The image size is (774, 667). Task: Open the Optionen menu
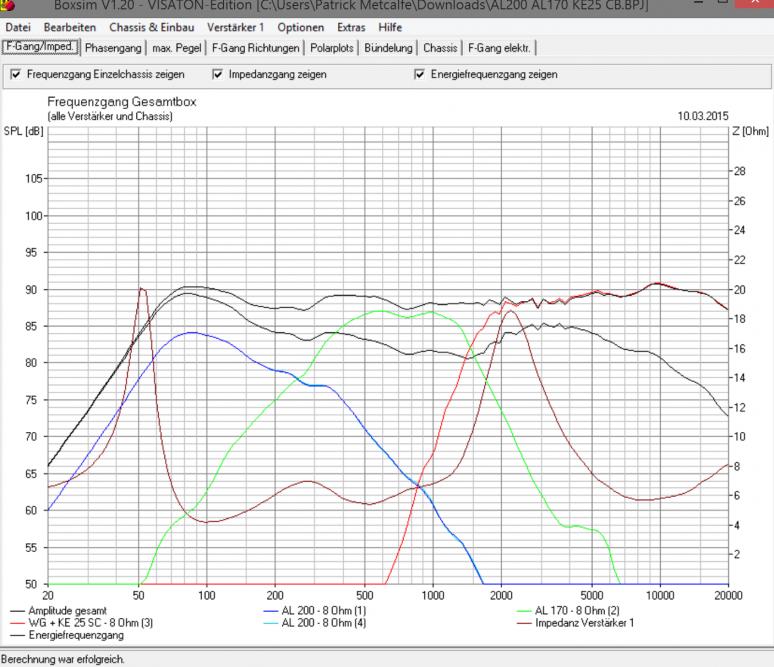pos(299,26)
